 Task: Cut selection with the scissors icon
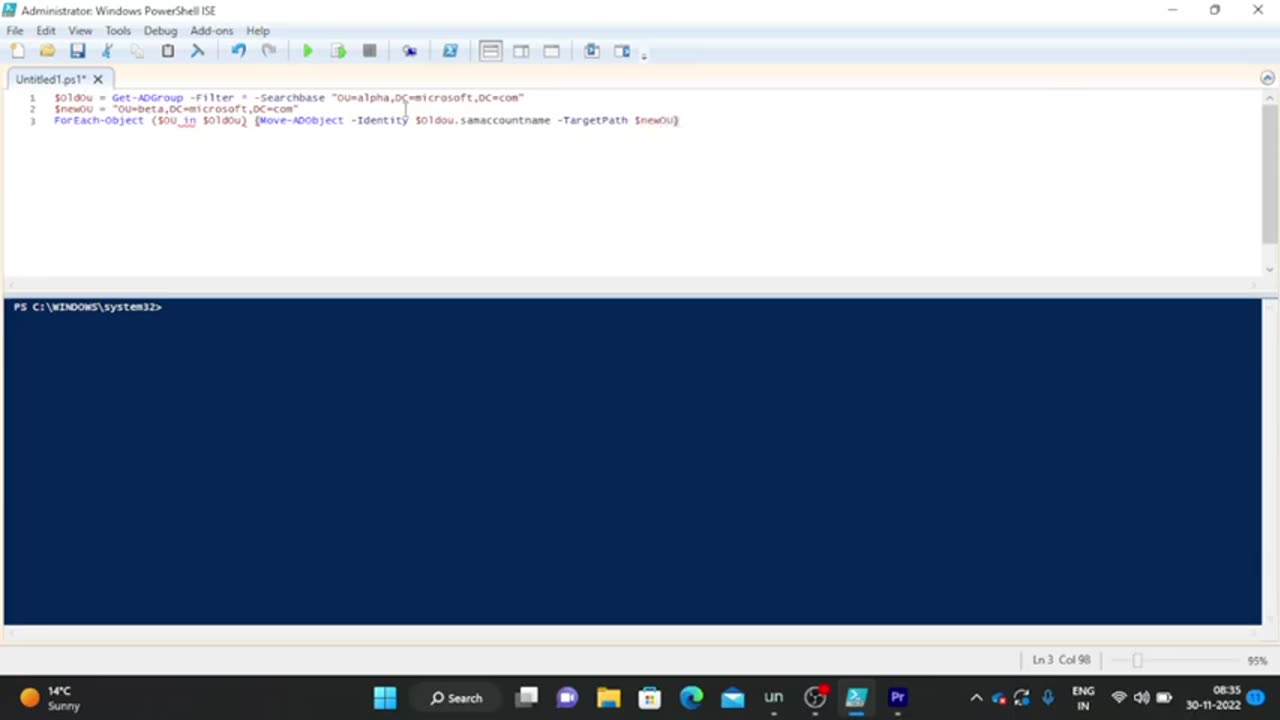107,51
